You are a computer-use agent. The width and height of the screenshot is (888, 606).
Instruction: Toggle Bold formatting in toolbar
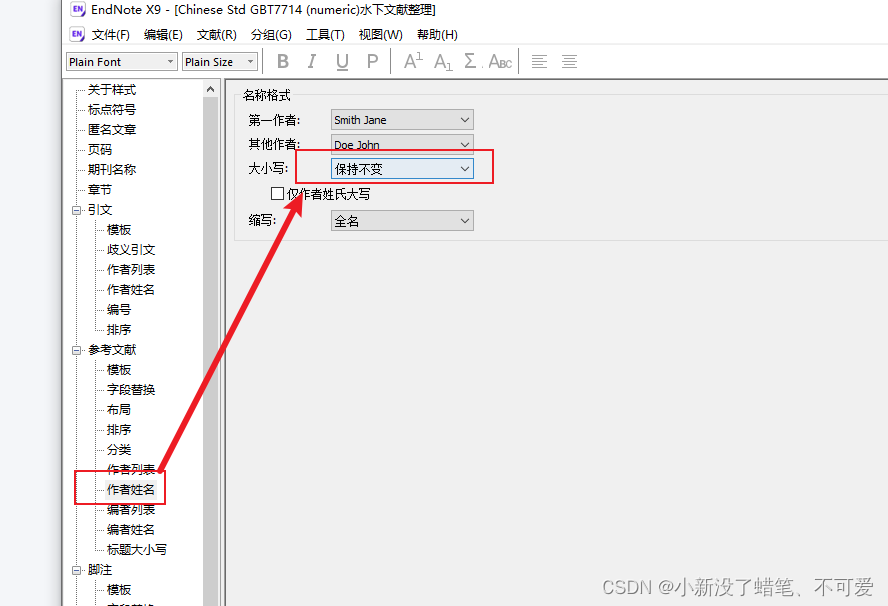(283, 61)
